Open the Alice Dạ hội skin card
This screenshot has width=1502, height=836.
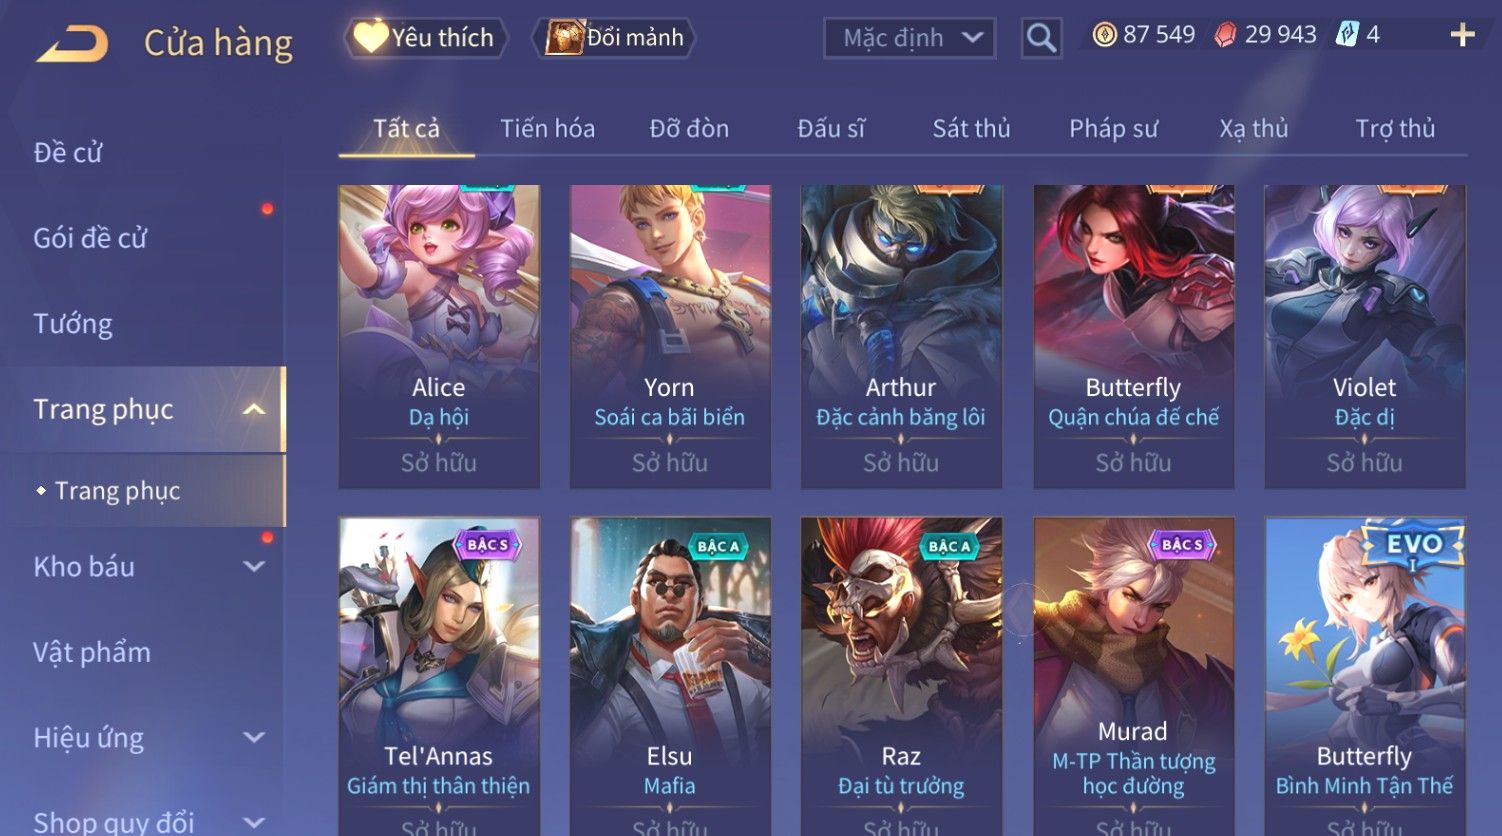(x=439, y=336)
